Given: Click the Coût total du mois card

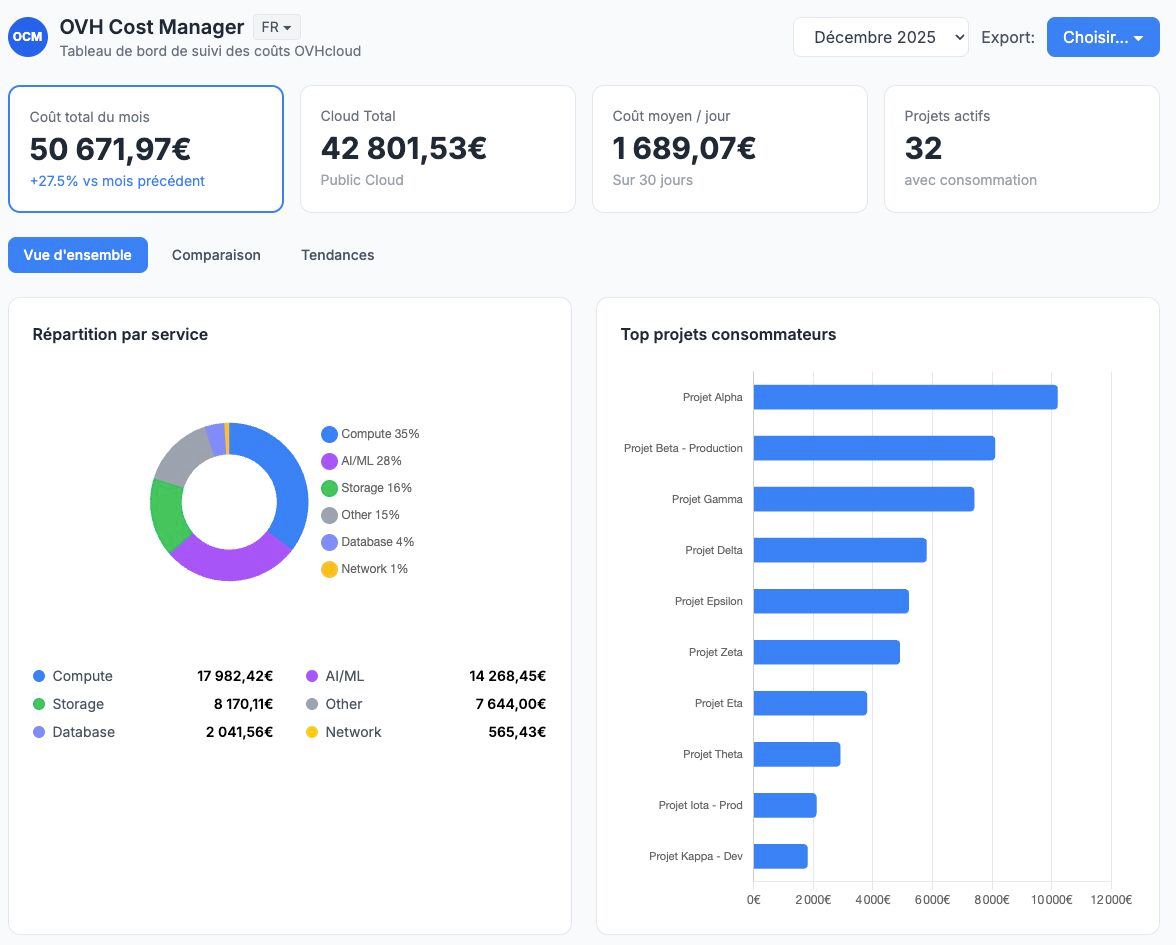Looking at the screenshot, I should pyautogui.click(x=146, y=149).
